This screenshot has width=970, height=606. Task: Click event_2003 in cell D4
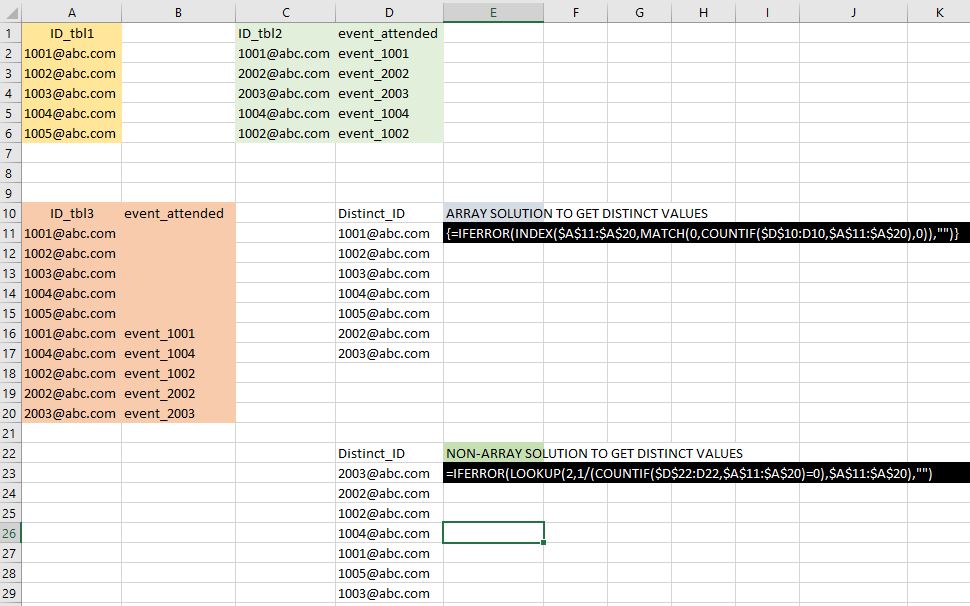tap(389, 93)
